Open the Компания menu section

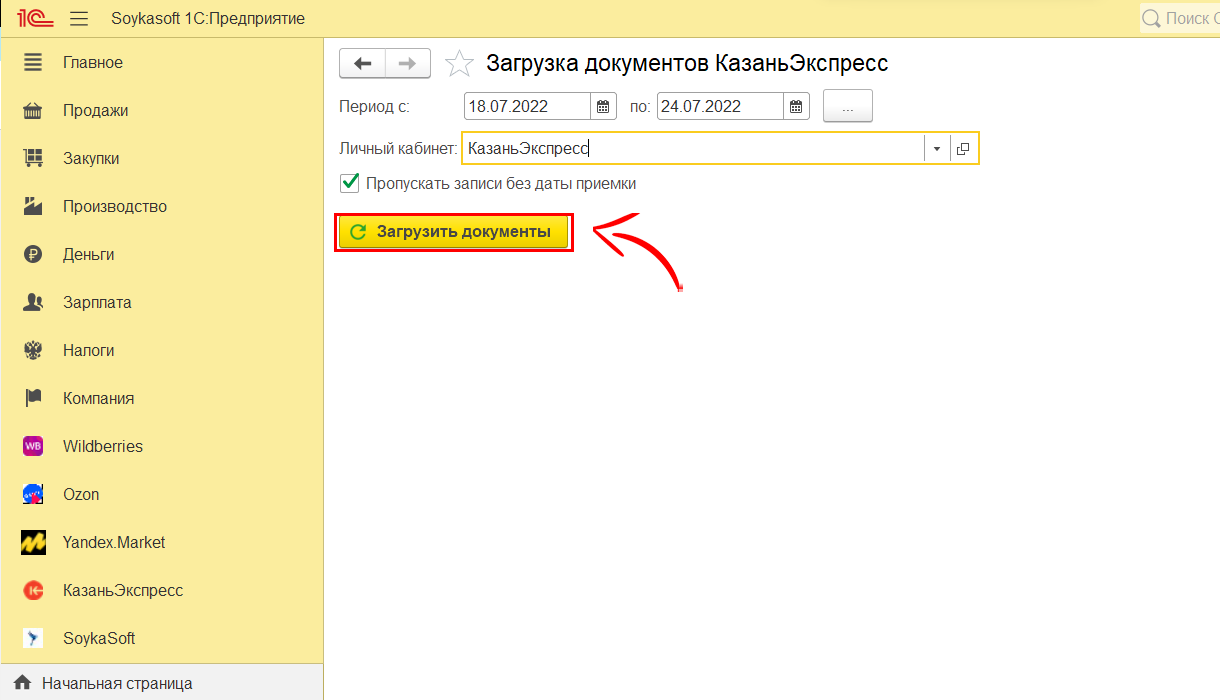99,399
